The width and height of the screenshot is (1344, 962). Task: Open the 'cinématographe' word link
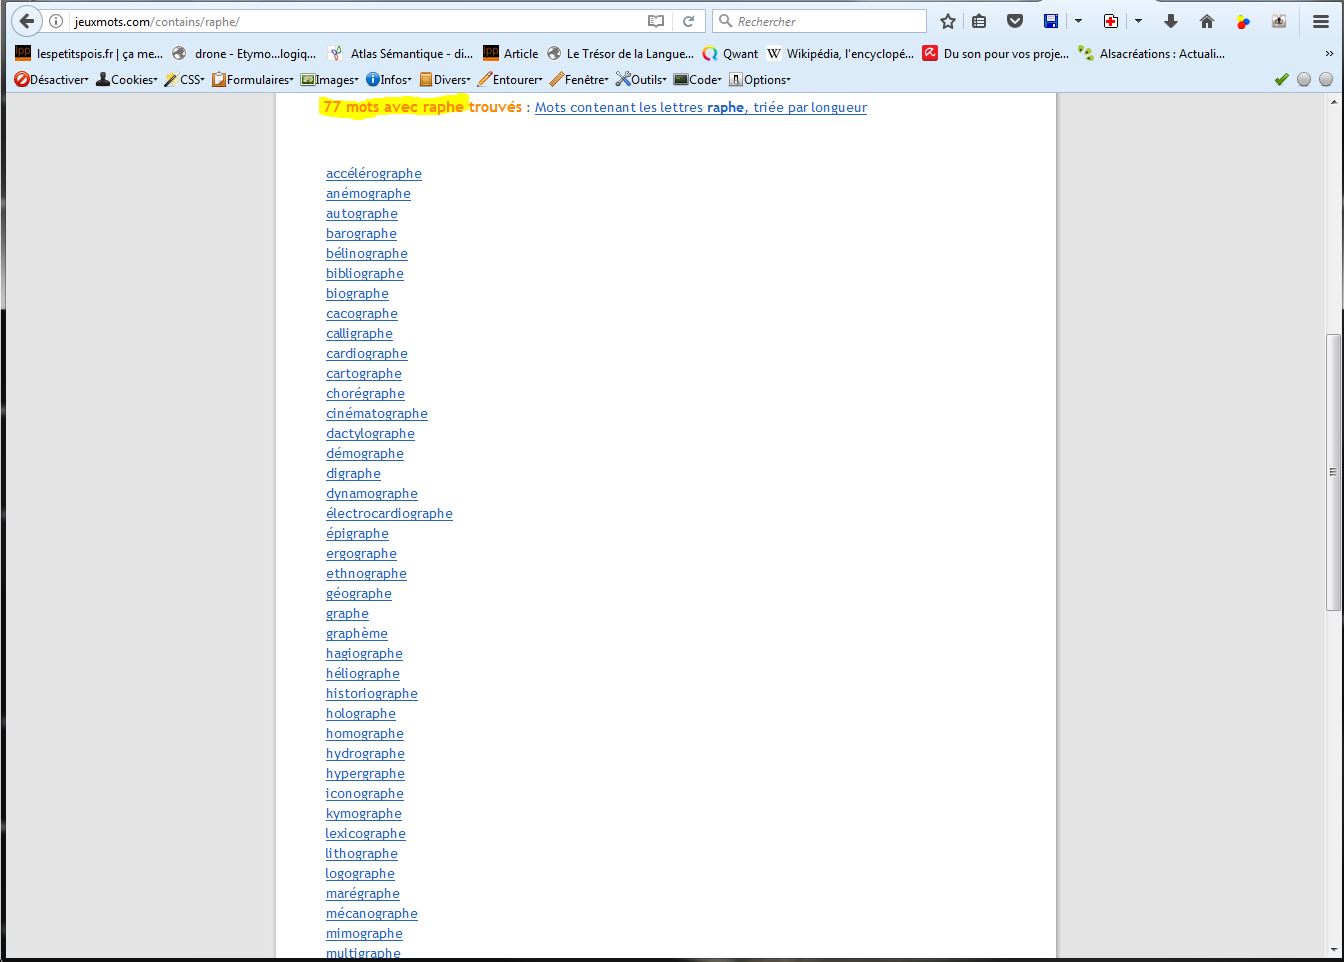376,413
